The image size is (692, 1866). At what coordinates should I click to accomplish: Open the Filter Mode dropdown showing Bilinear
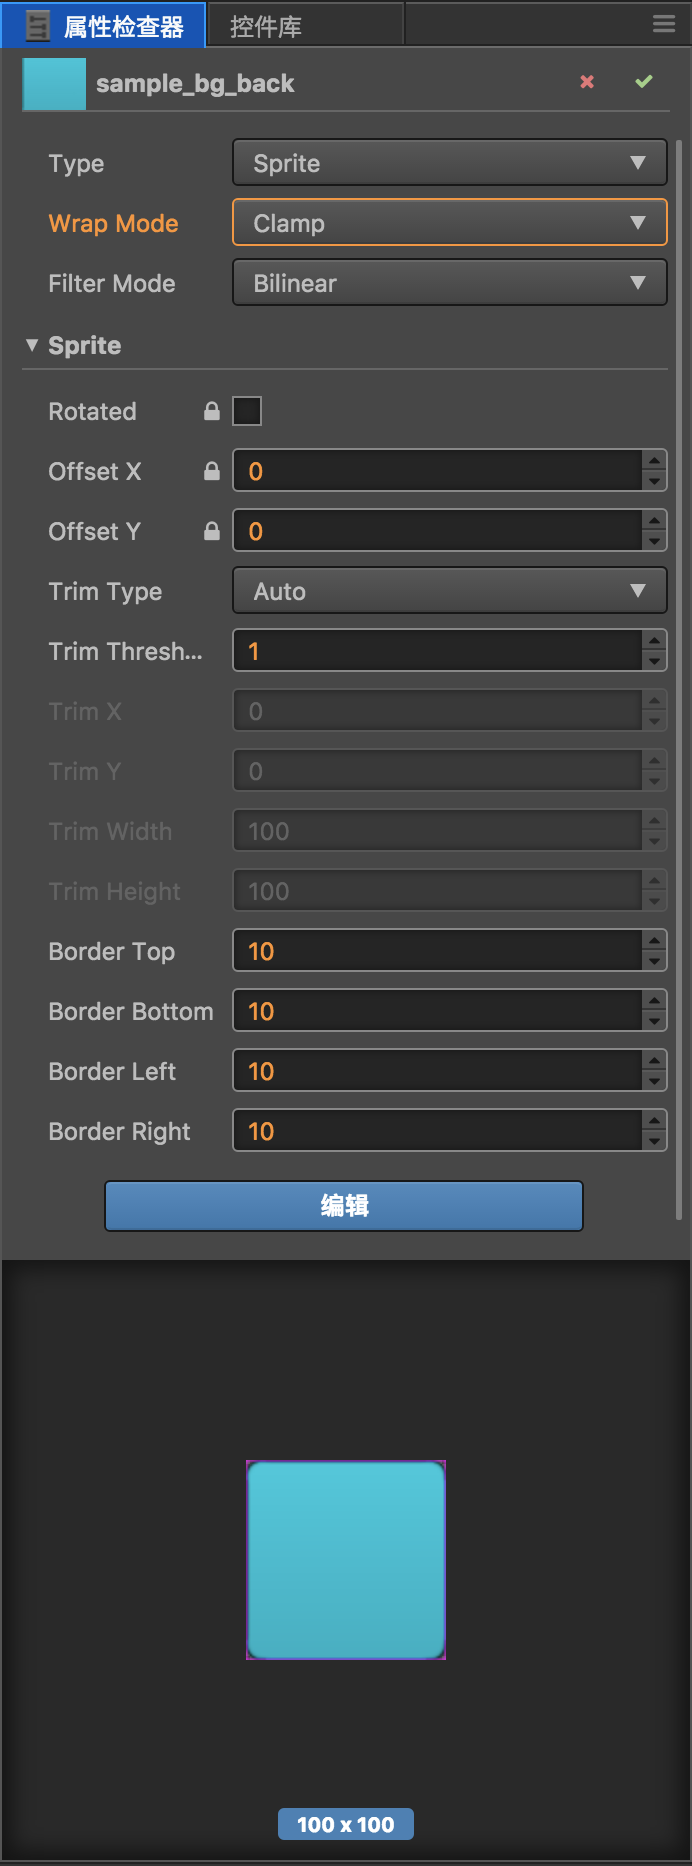coord(449,283)
